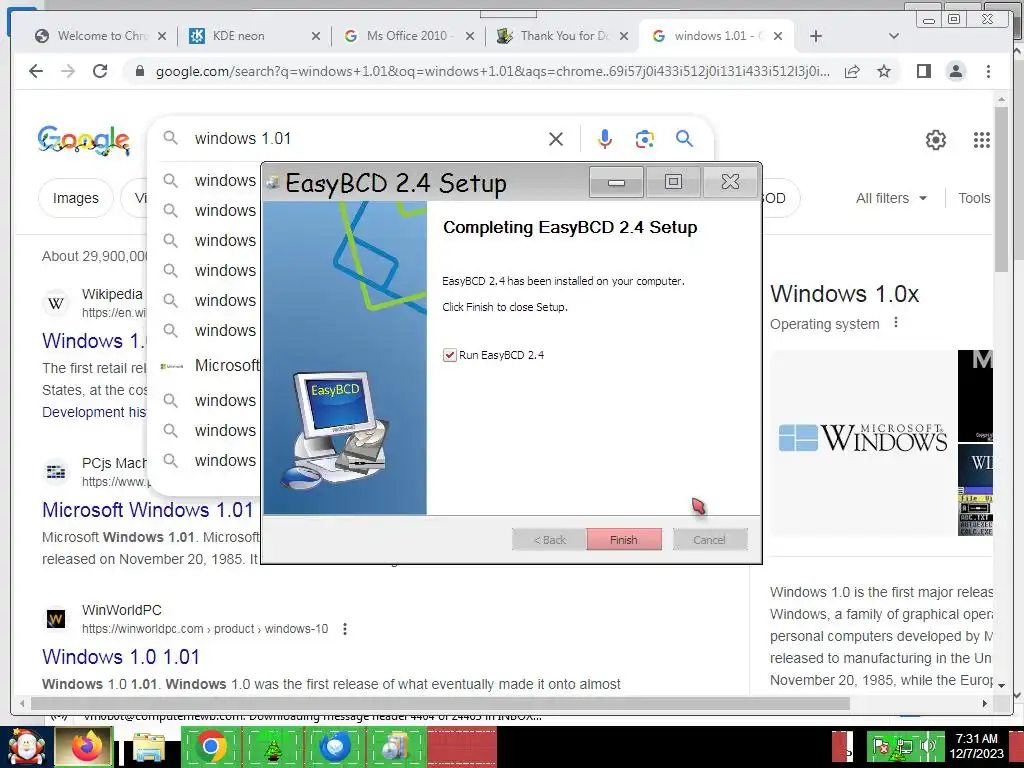Open more options beside Operating system
The width and height of the screenshot is (1024, 768).
896,323
